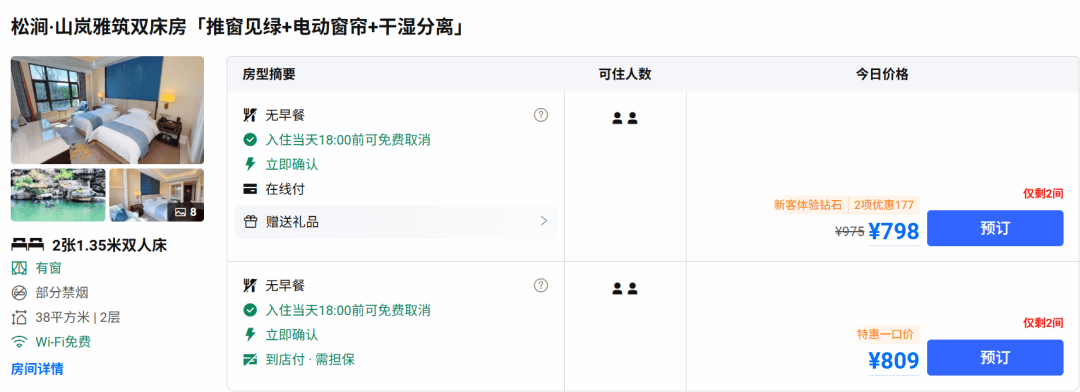This screenshot has width=1080, height=392.
Task: Click the double-bed icon near 2张1.35米双人床
Action: (28, 245)
